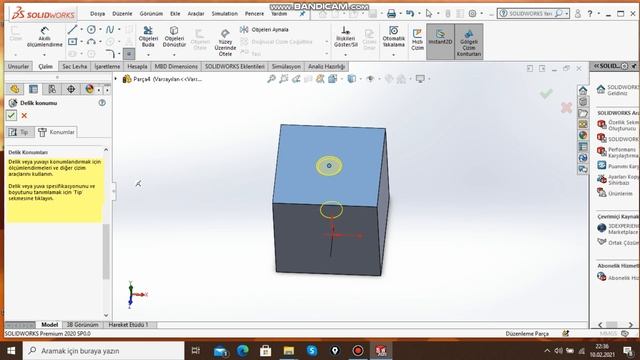Open the ConfigurationManager tab
This screenshot has height=360, width=640.
[52, 89]
